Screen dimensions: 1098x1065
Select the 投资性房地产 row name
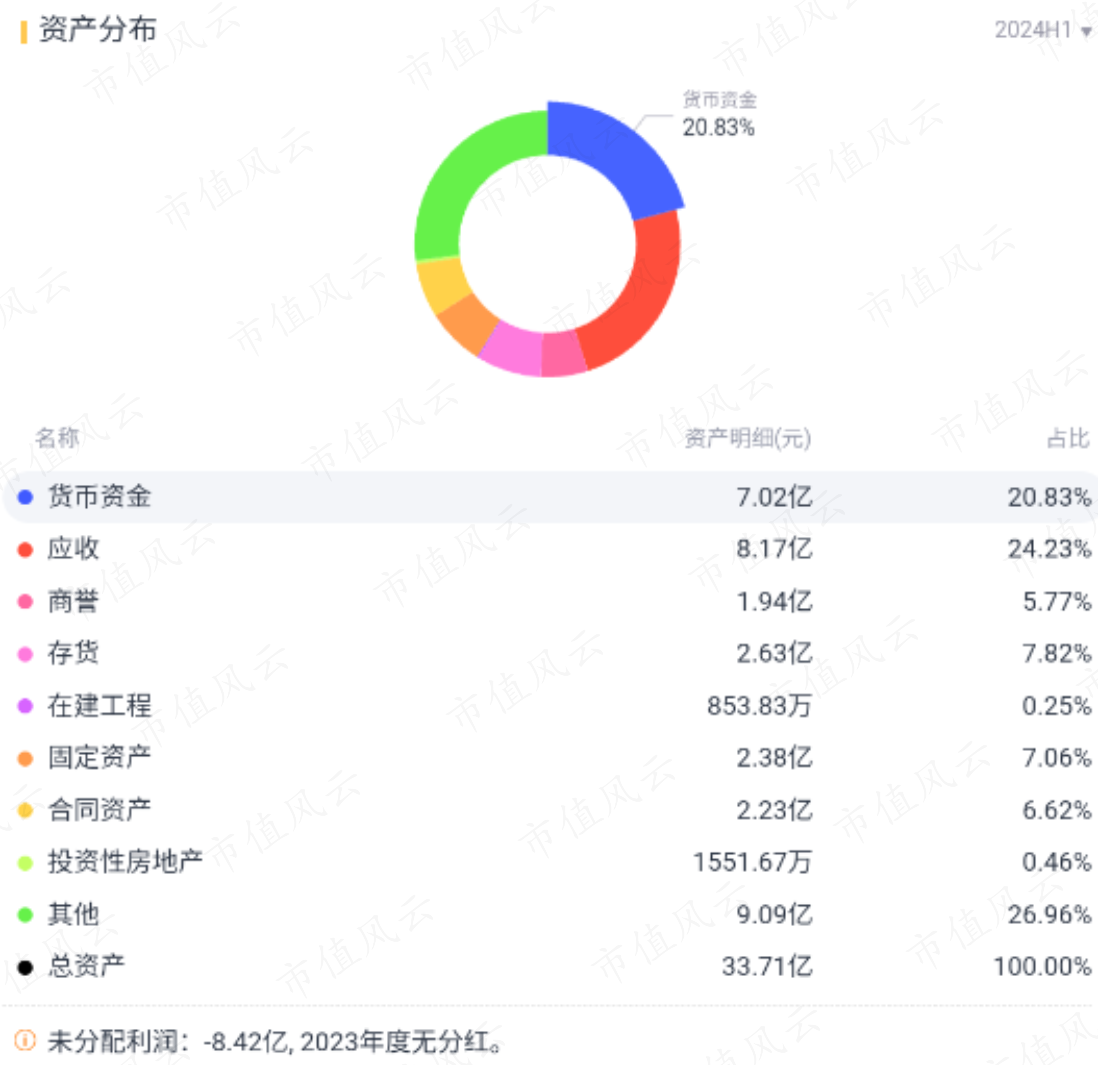125,861
